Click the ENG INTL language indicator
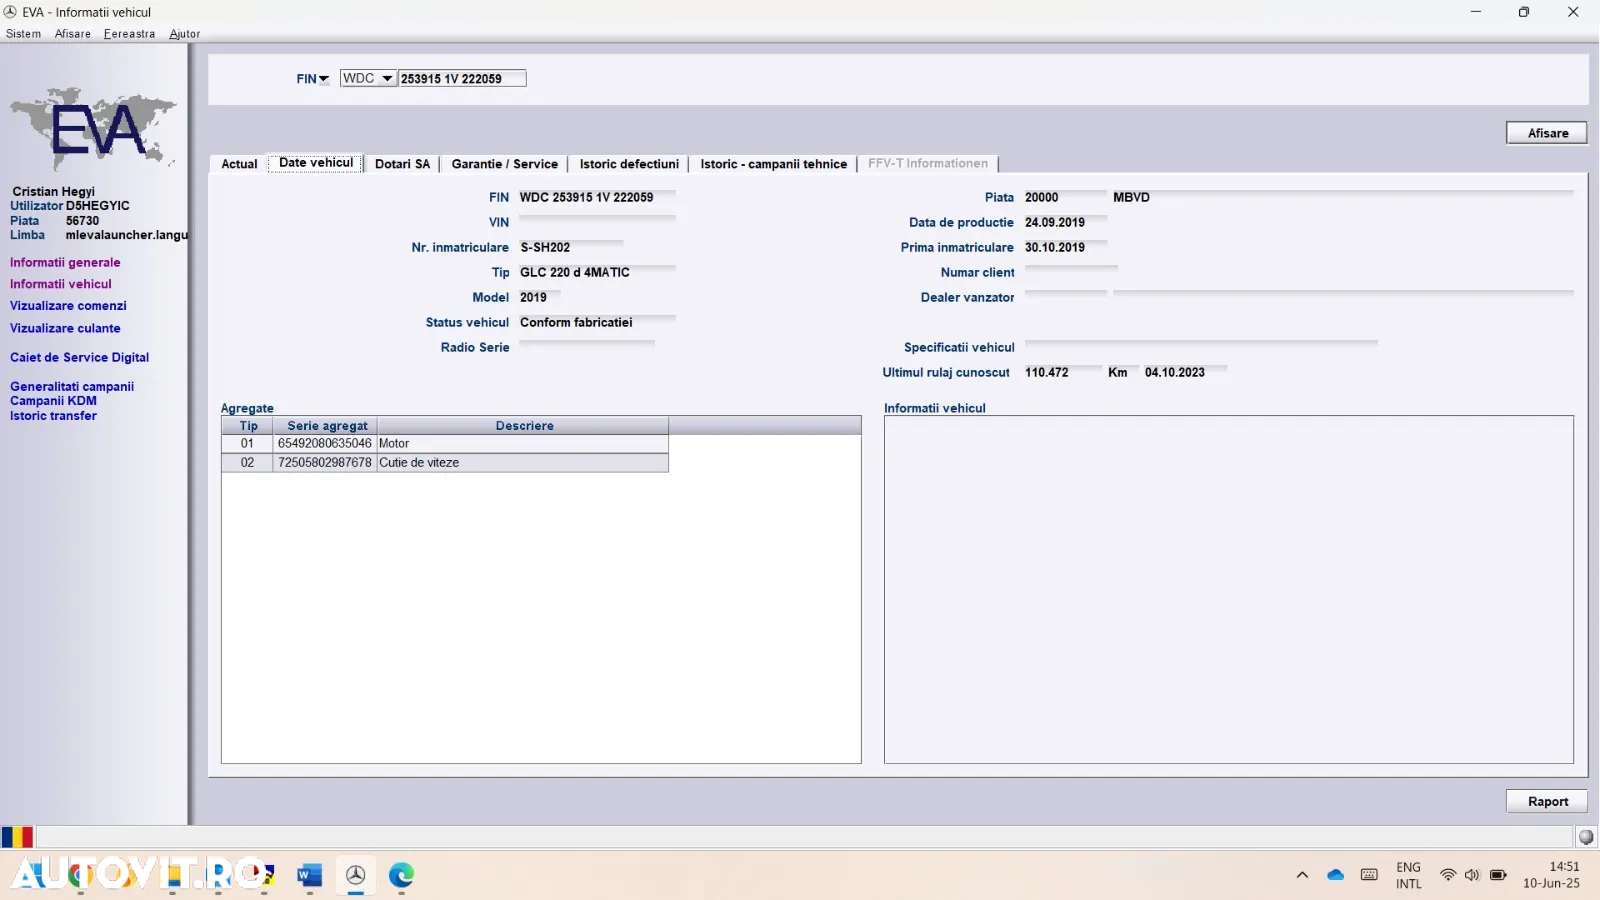The image size is (1600, 900). (1408, 875)
